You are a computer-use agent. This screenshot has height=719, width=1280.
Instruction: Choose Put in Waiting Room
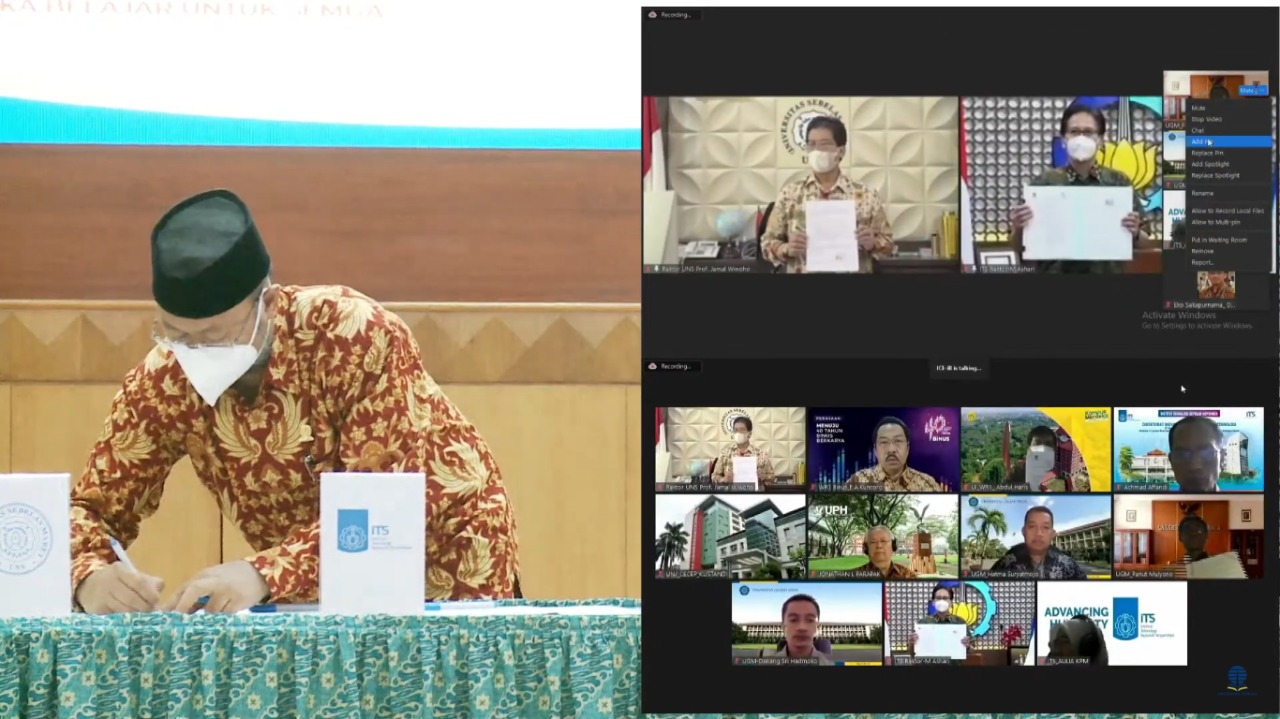(x=1219, y=240)
